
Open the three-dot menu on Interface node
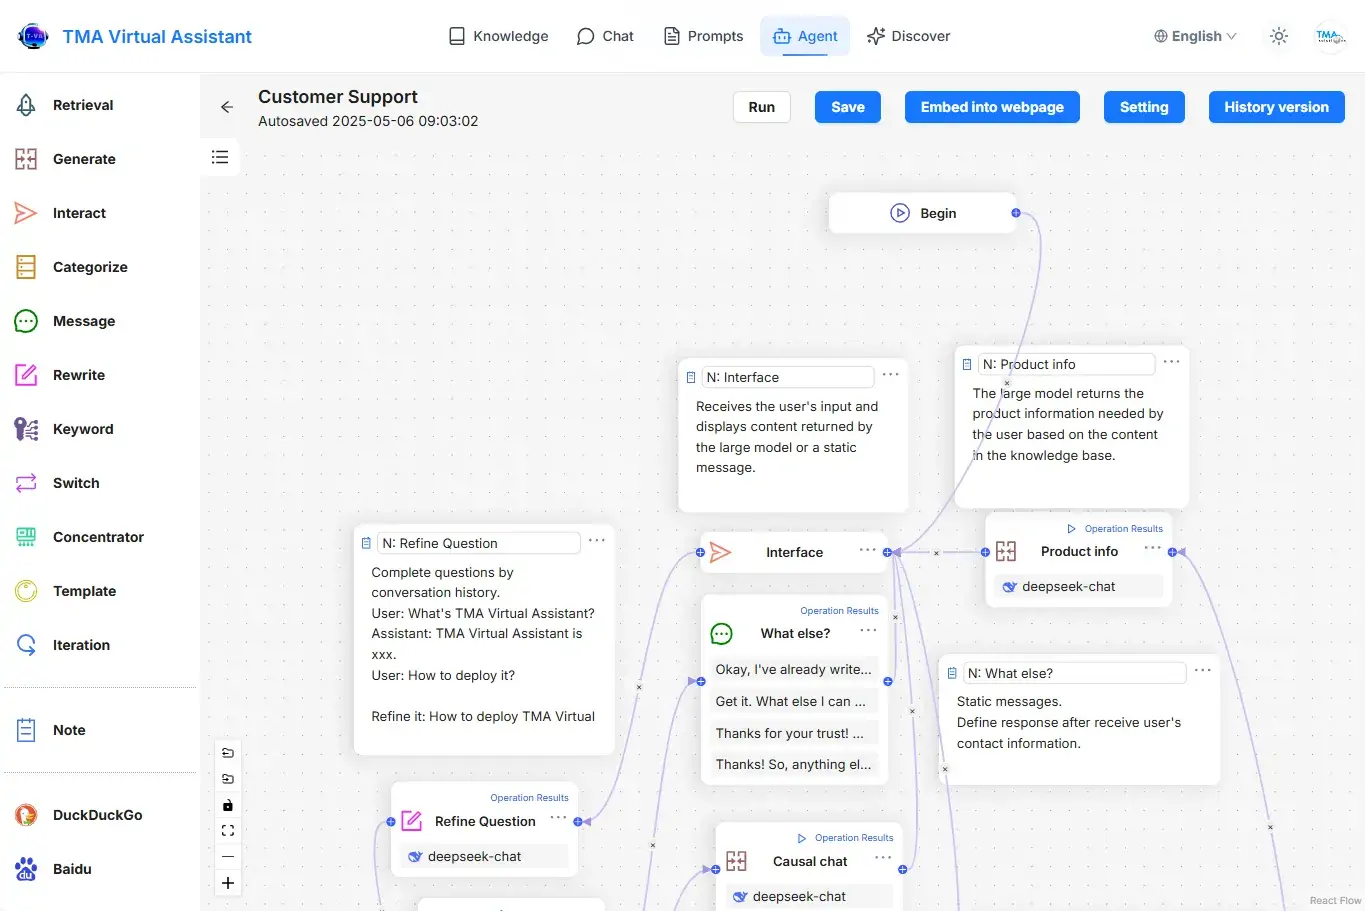tap(867, 550)
